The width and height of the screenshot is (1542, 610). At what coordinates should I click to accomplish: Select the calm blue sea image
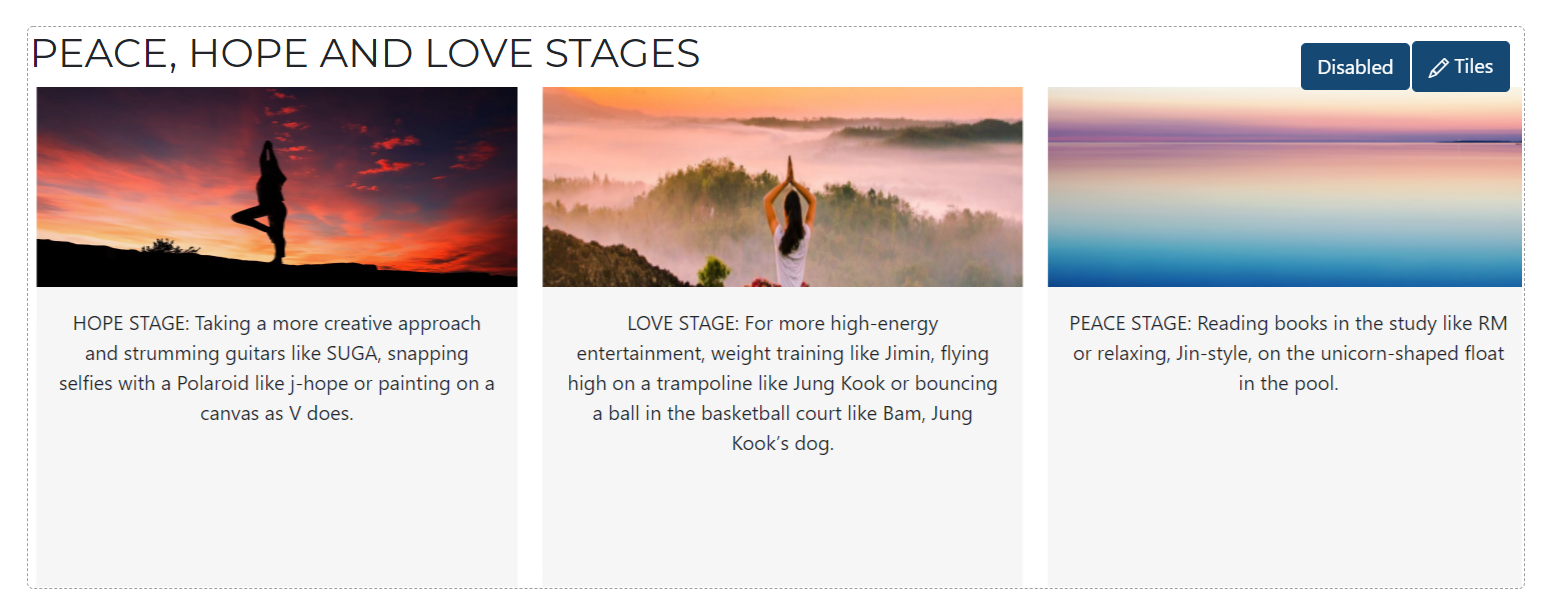[1284, 187]
